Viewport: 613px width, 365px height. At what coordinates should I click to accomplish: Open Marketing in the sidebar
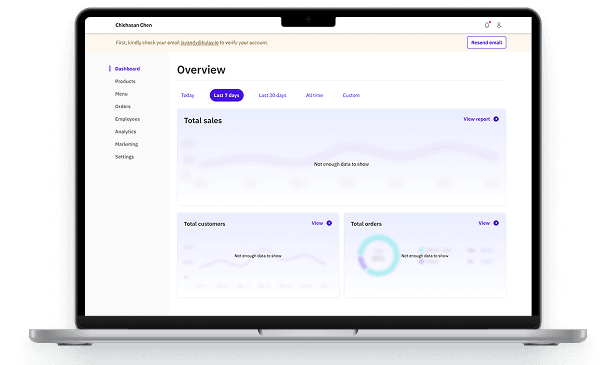pos(126,144)
